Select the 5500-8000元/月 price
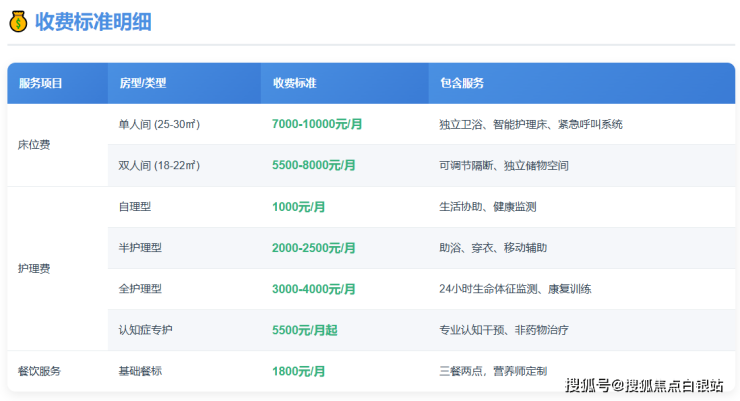 coord(313,165)
